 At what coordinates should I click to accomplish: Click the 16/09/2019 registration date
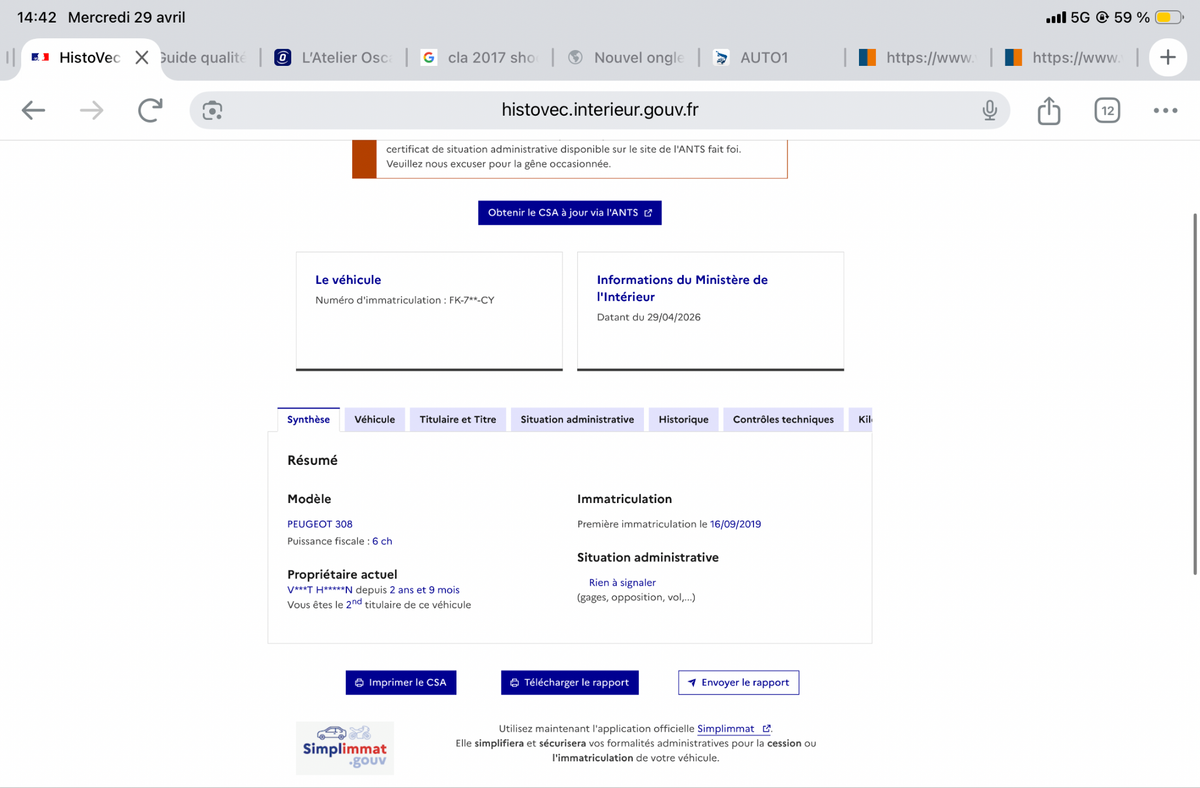click(x=736, y=524)
